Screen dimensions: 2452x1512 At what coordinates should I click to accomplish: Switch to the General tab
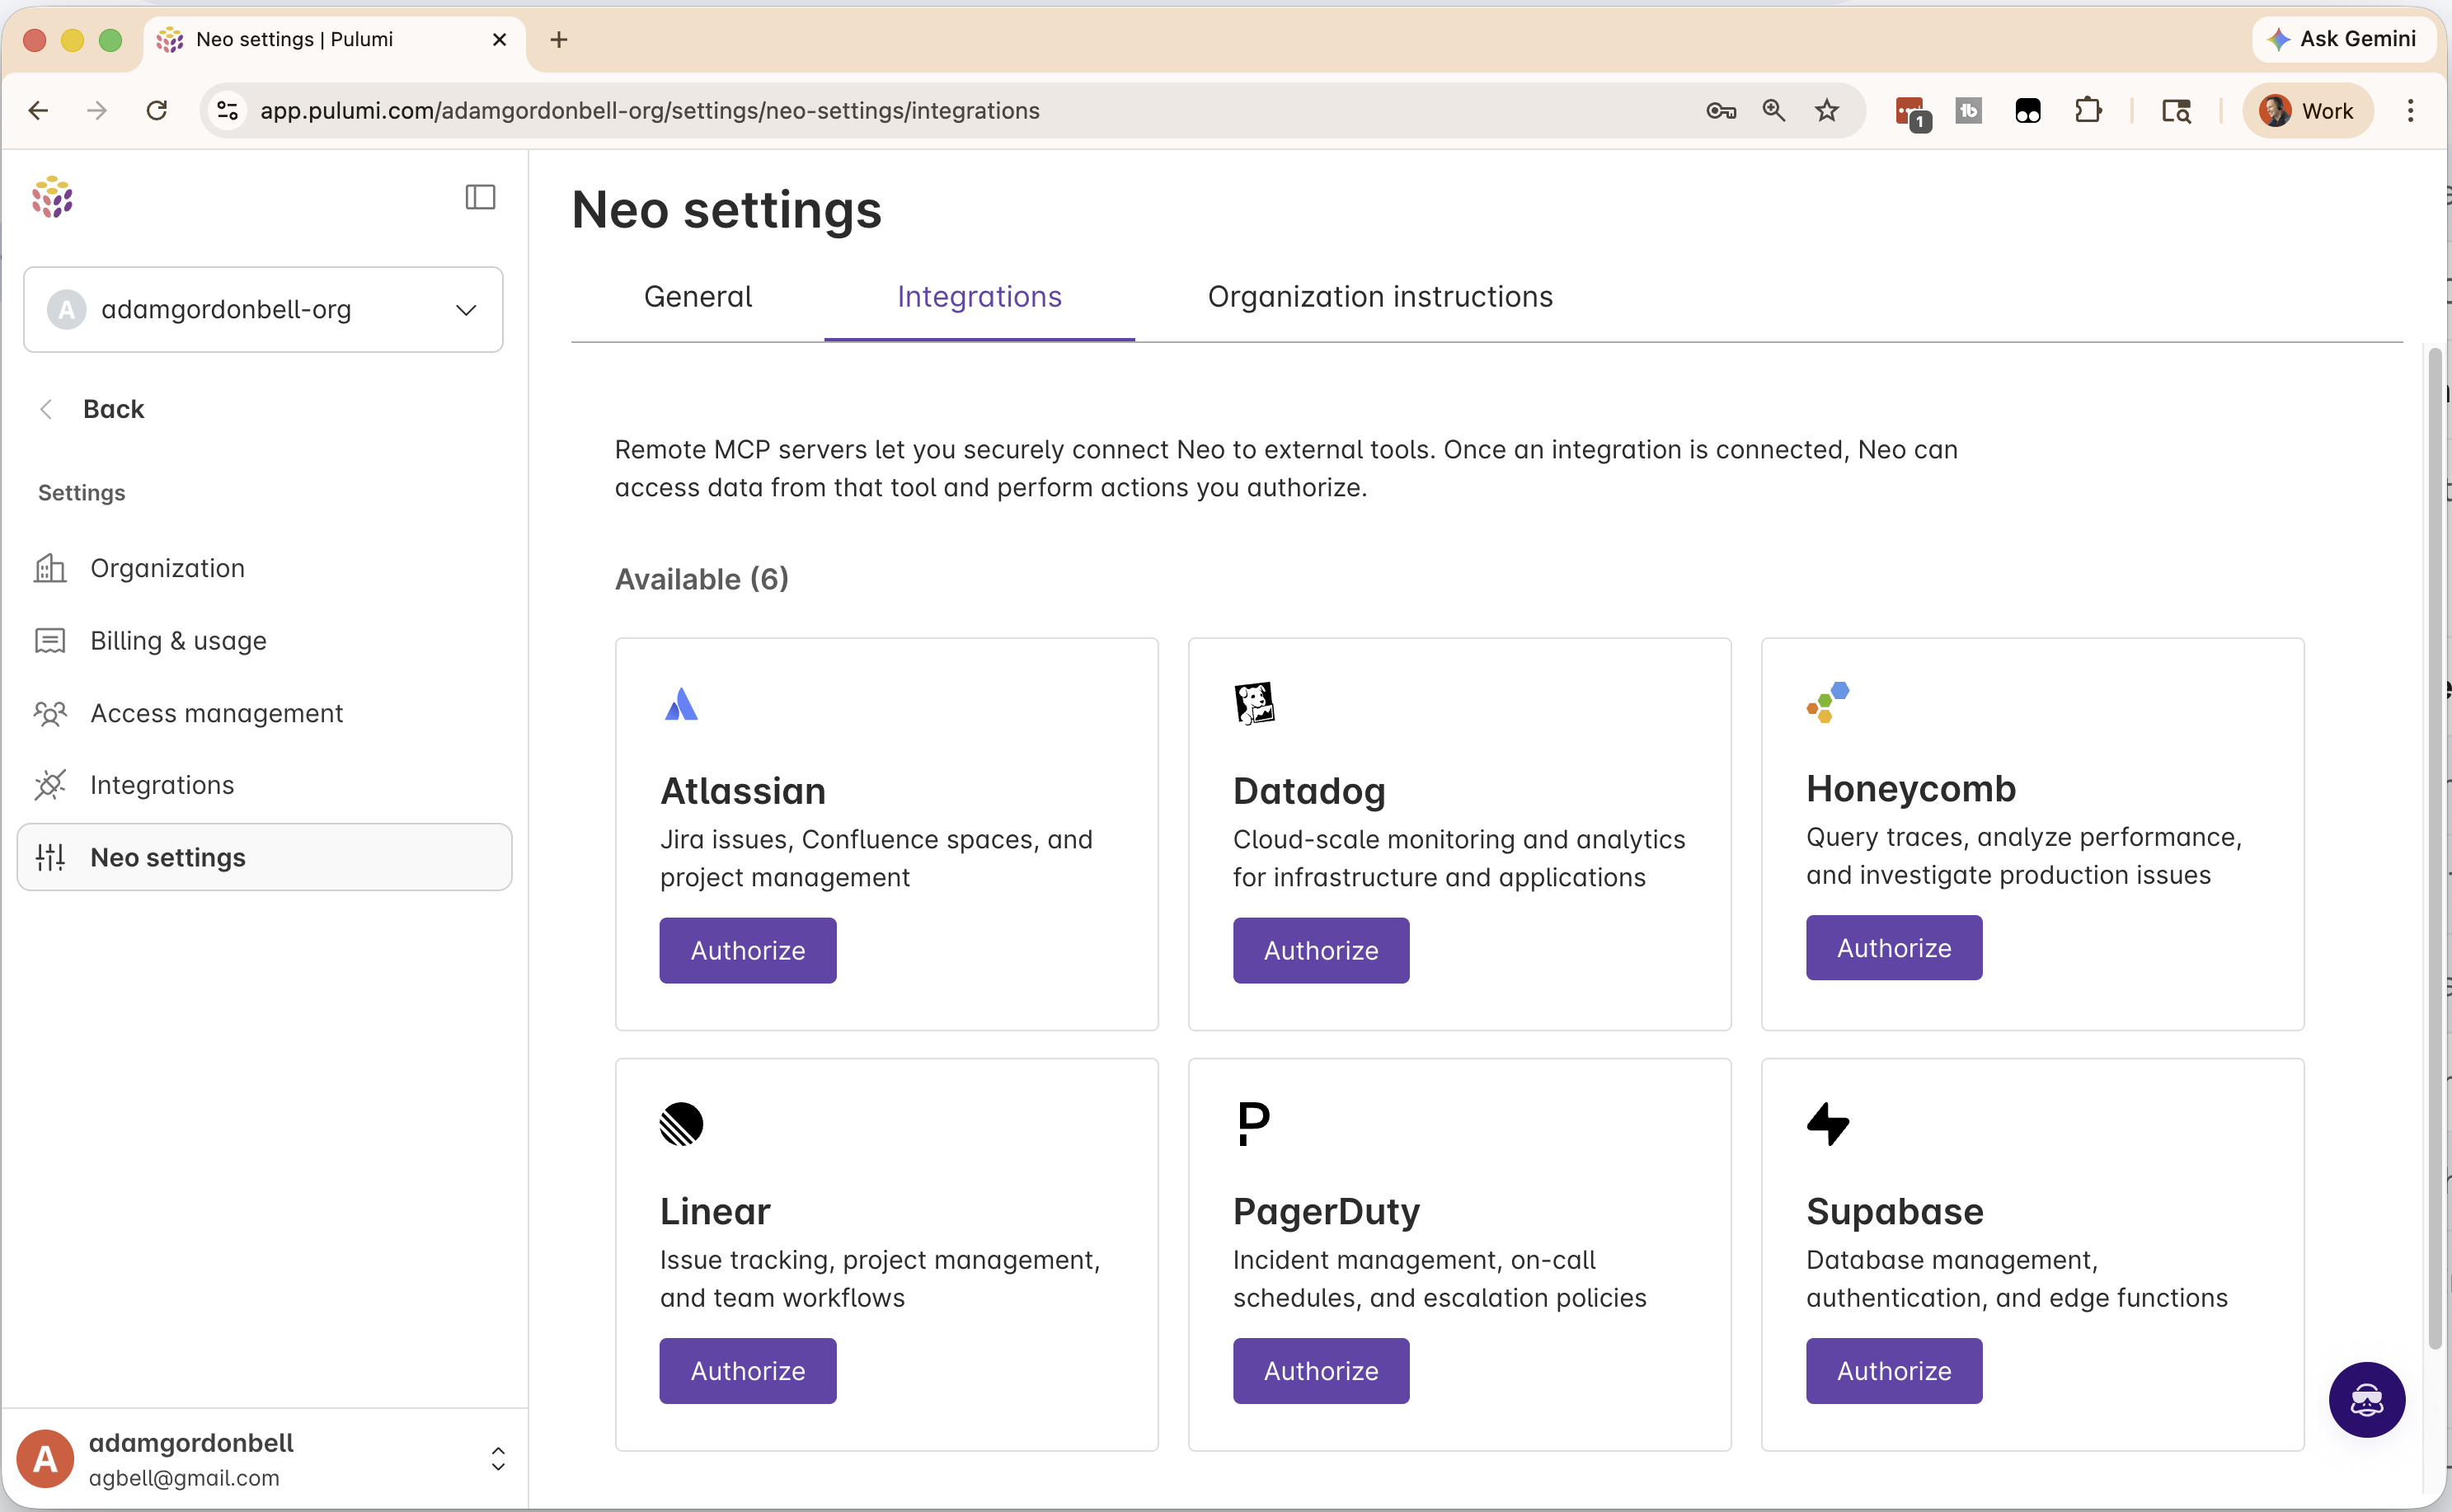click(698, 297)
